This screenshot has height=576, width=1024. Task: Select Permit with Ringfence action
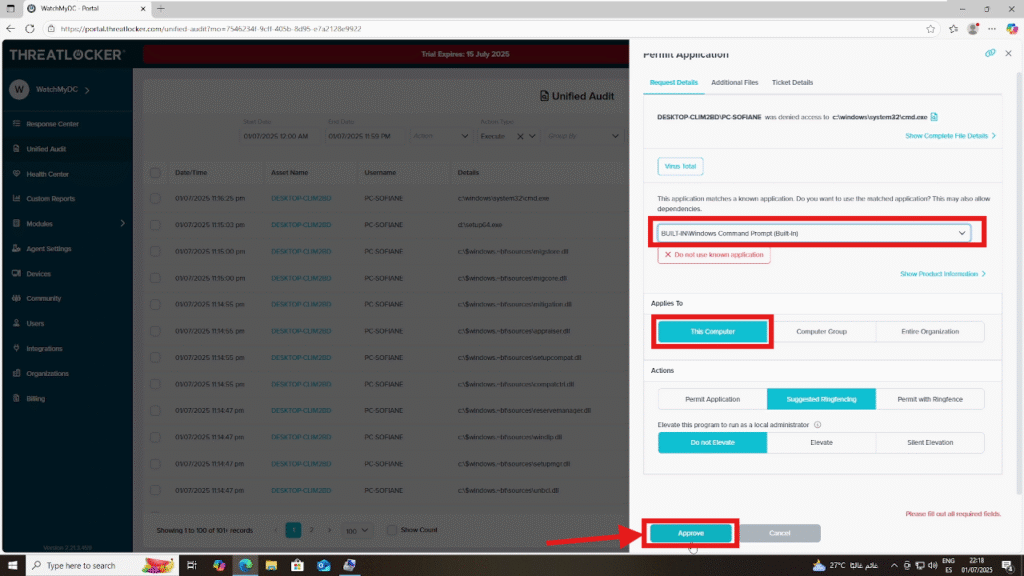pos(930,399)
